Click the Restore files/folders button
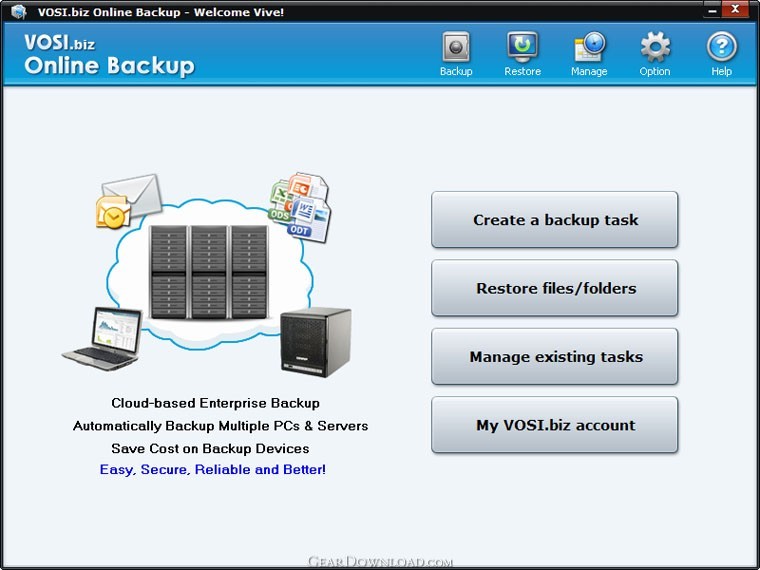Image resolution: width=760 pixels, height=570 pixels. coord(554,288)
